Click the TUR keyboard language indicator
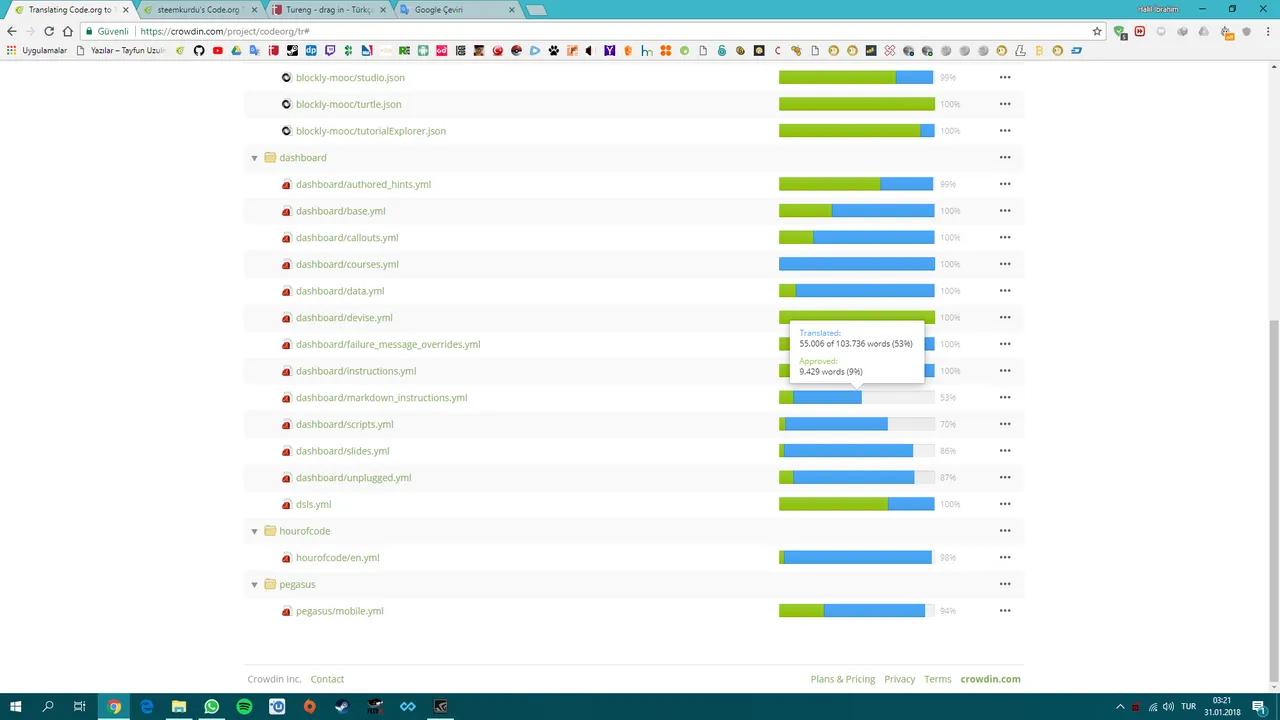This screenshot has width=1280, height=720. [x=1188, y=707]
